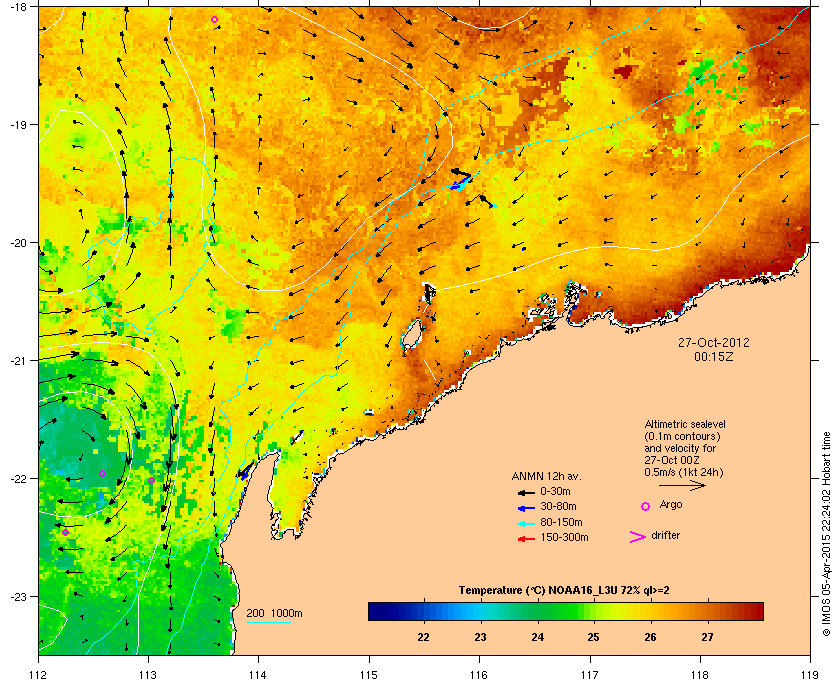
Task: Click the colorbar tick label 27
Action: (x=707, y=637)
